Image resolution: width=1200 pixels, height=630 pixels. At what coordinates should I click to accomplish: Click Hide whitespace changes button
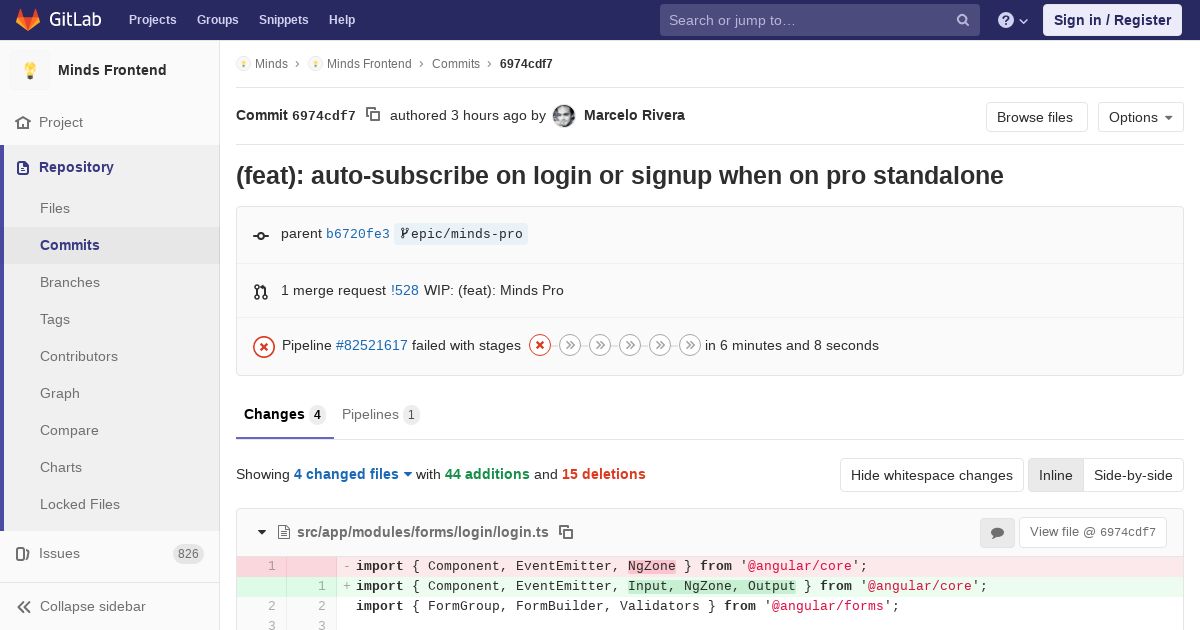pos(932,475)
